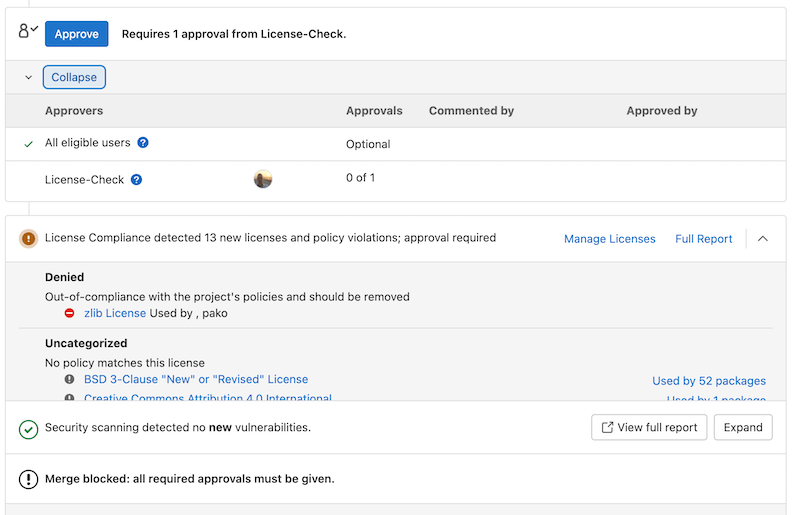Click the red denied icon by zlib License

coord(70,313)
